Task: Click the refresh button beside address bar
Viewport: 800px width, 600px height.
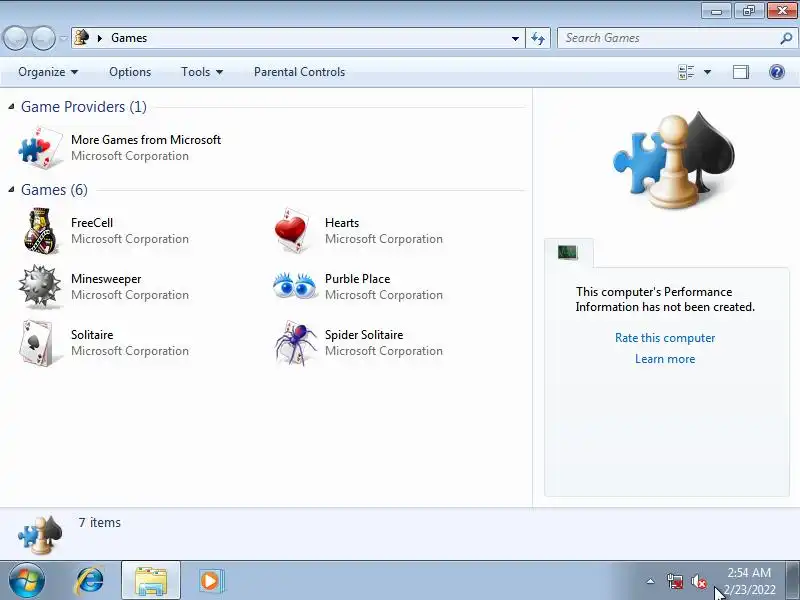Action: point(538,38)
